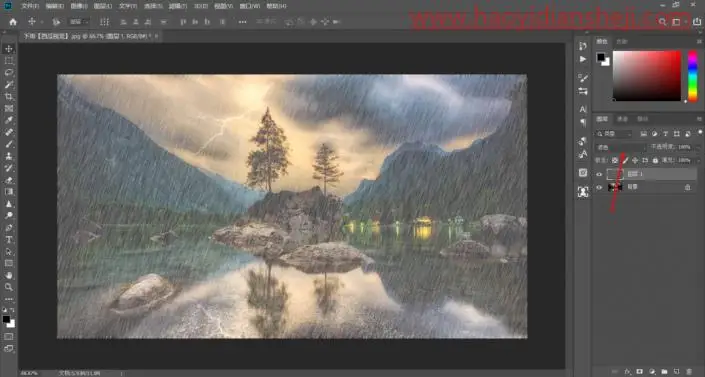Select the Spot Healing Brush tool
This screenshot has height=377, width=705.
[9, 132]
